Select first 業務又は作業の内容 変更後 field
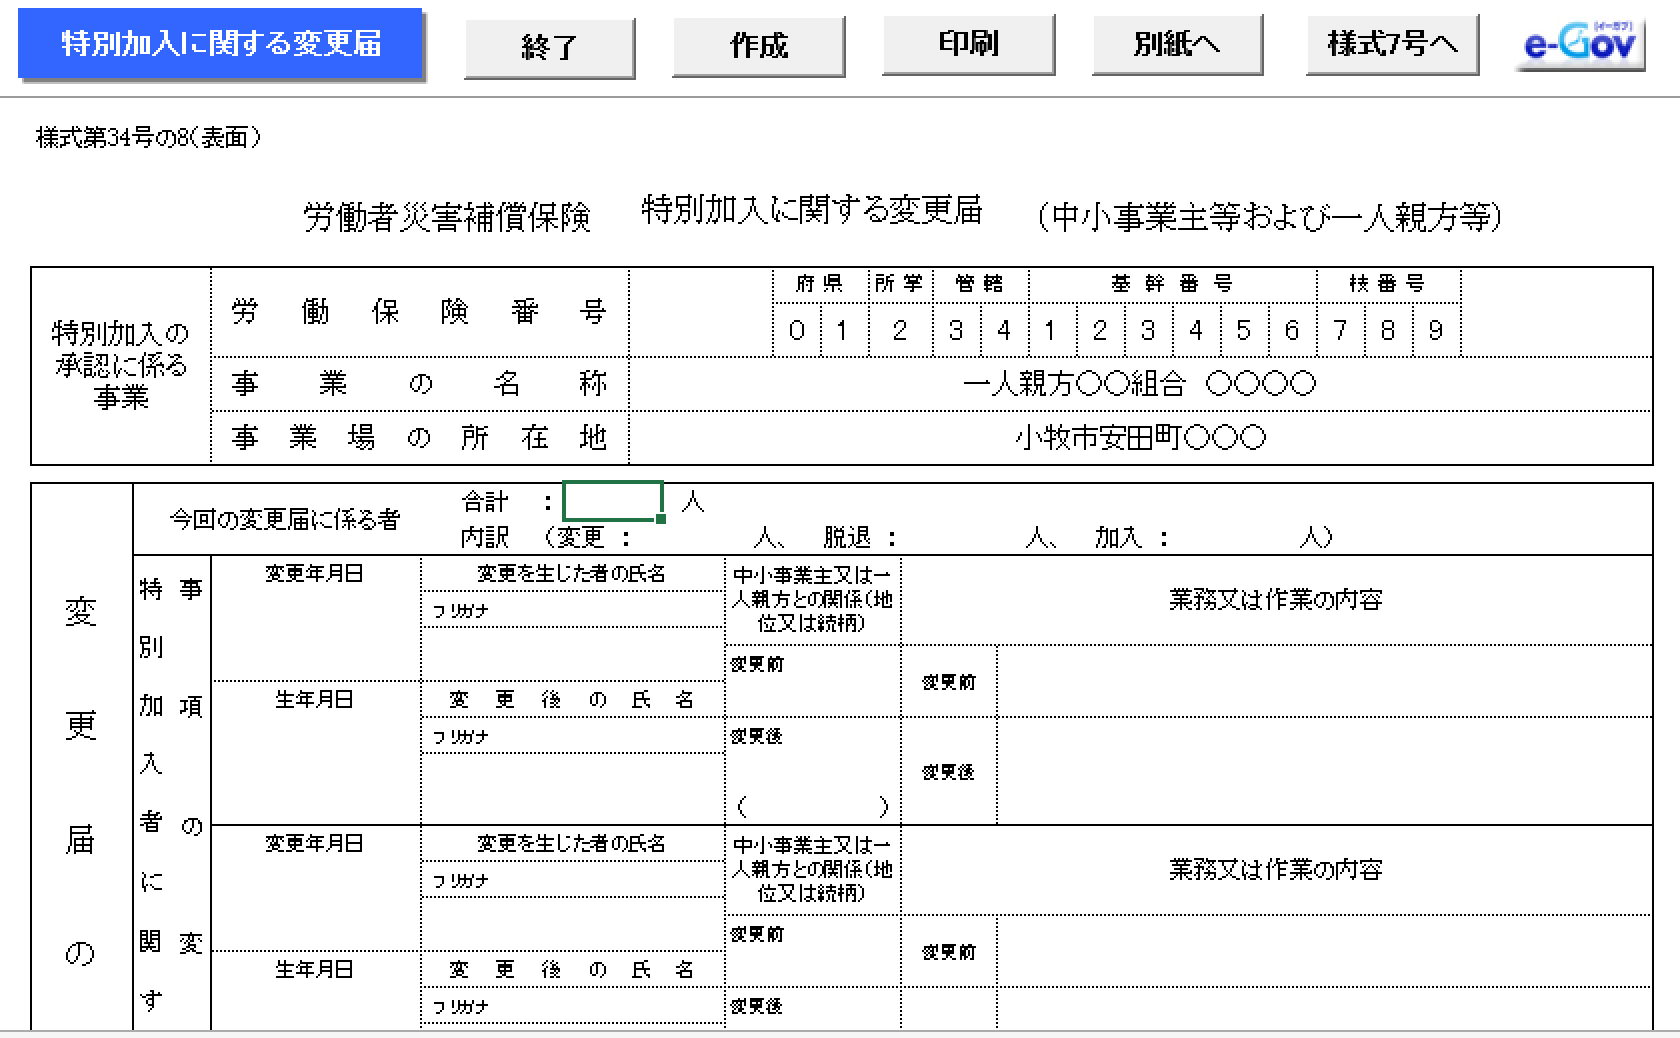This screenshot has width=1680, height=1038. [1324, 771]
